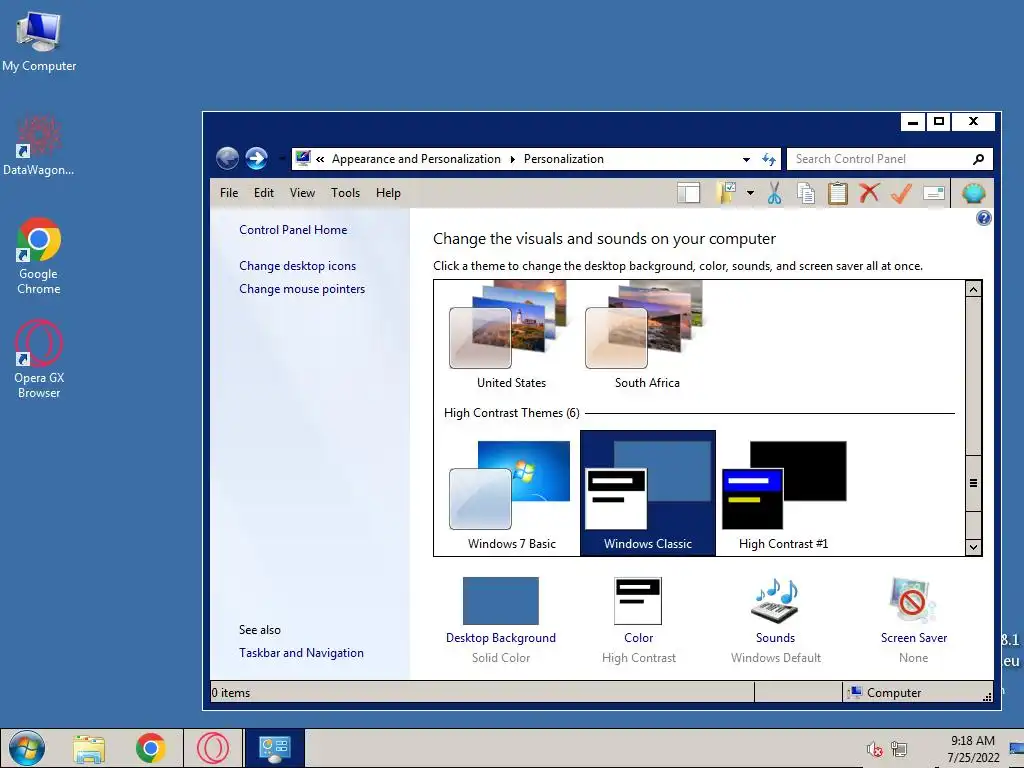Open the Color settings icon
The image size is (1024, 768).
click(x=638, y=601)
